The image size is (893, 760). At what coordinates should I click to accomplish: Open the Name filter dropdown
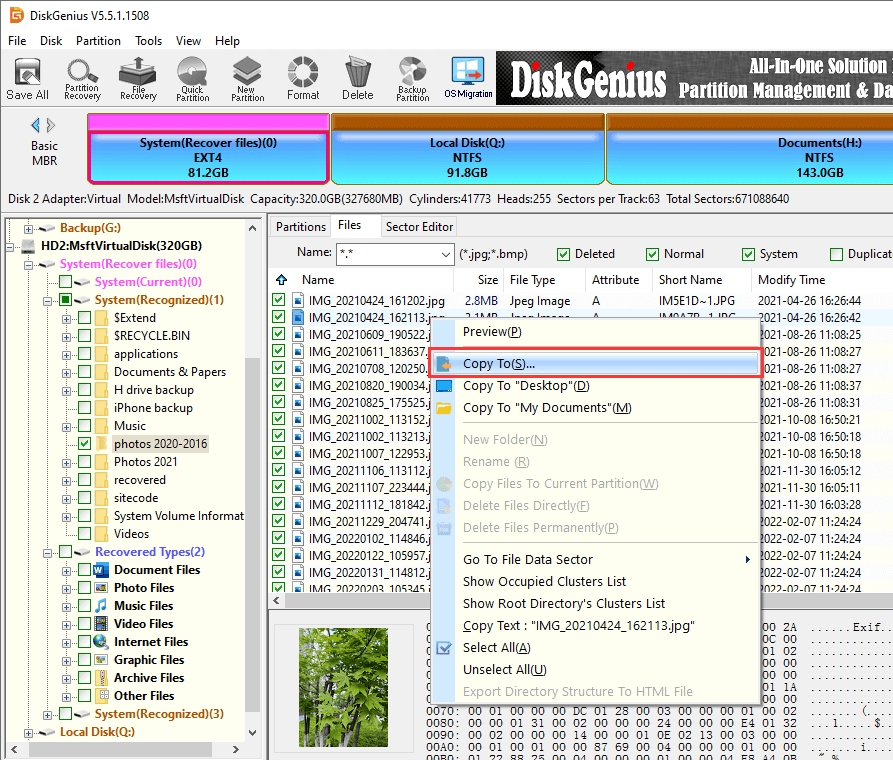coord(444,254)
